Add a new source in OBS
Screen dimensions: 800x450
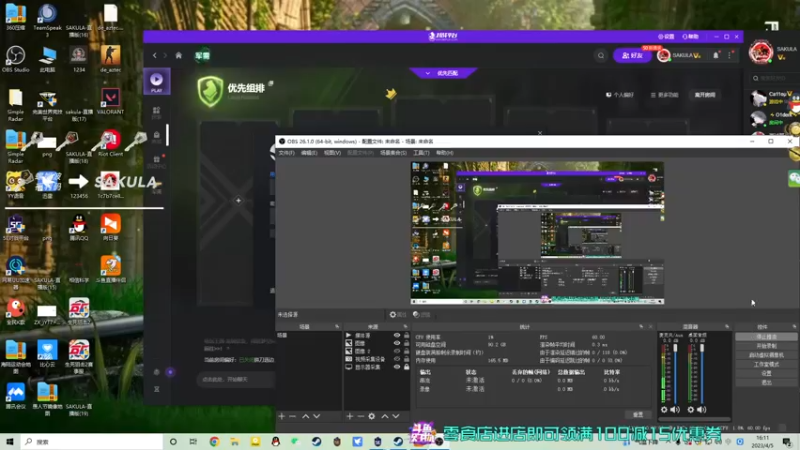click(349, 416)
